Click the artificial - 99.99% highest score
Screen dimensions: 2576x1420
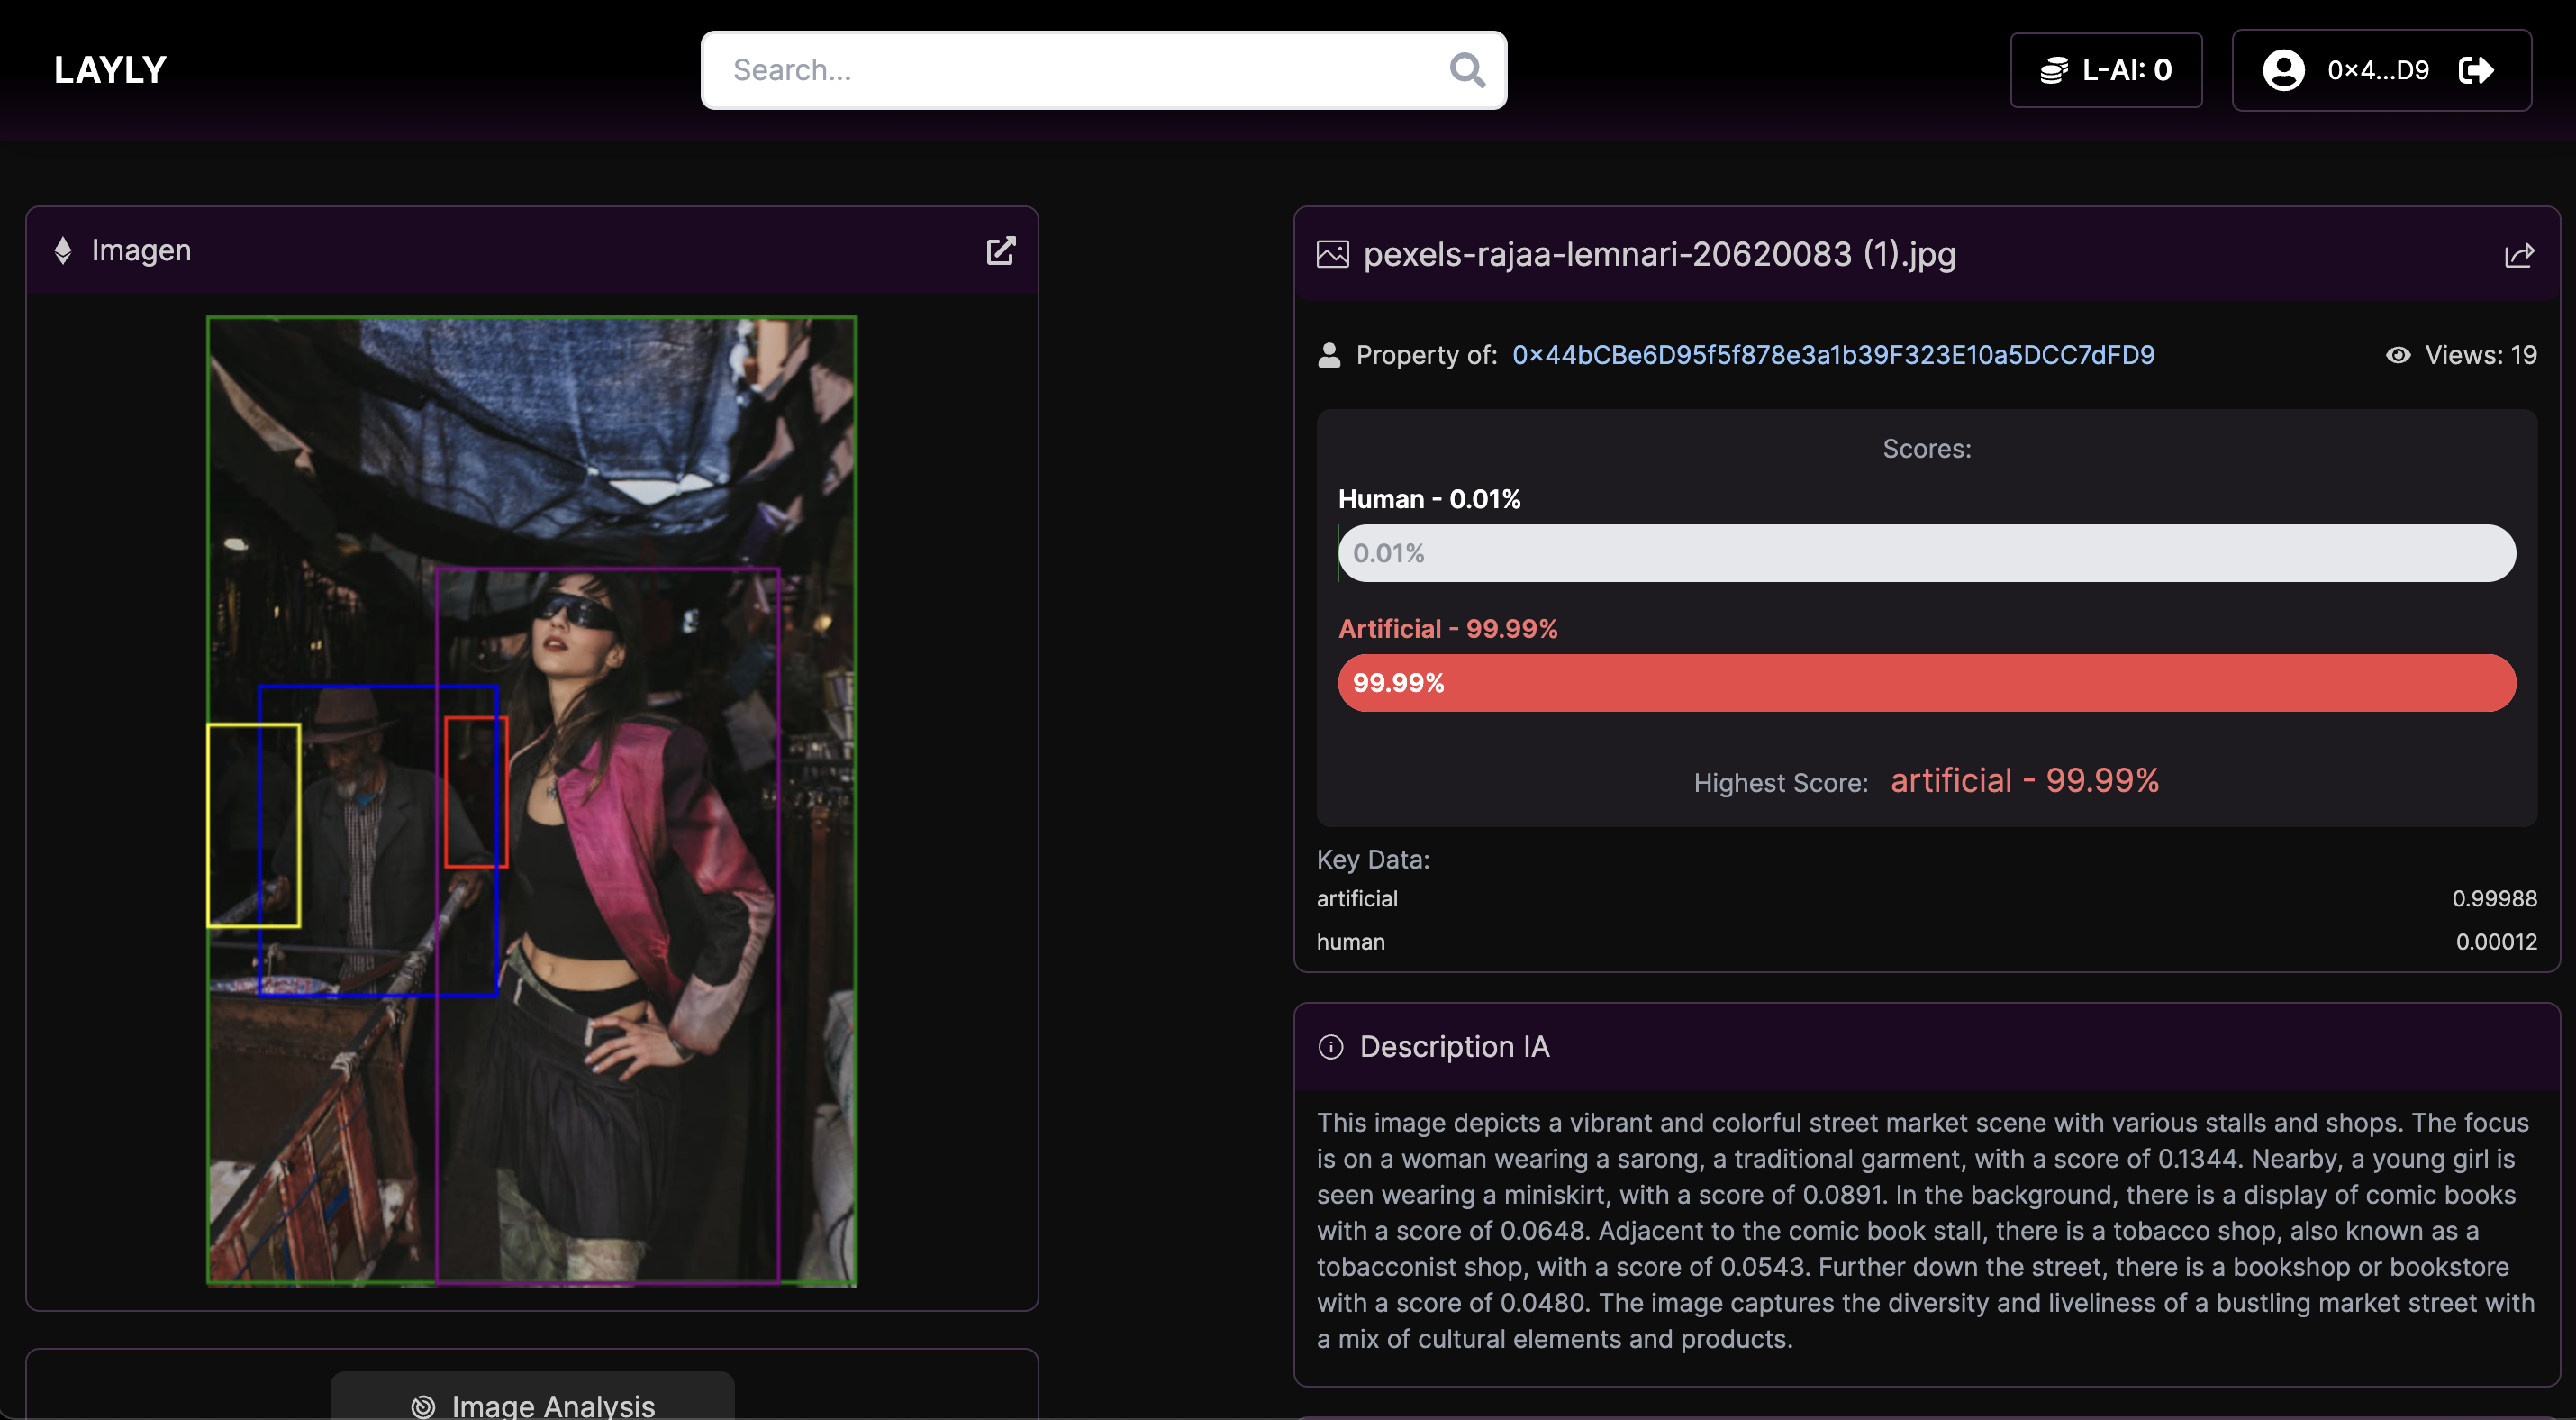pos(2024,780)
